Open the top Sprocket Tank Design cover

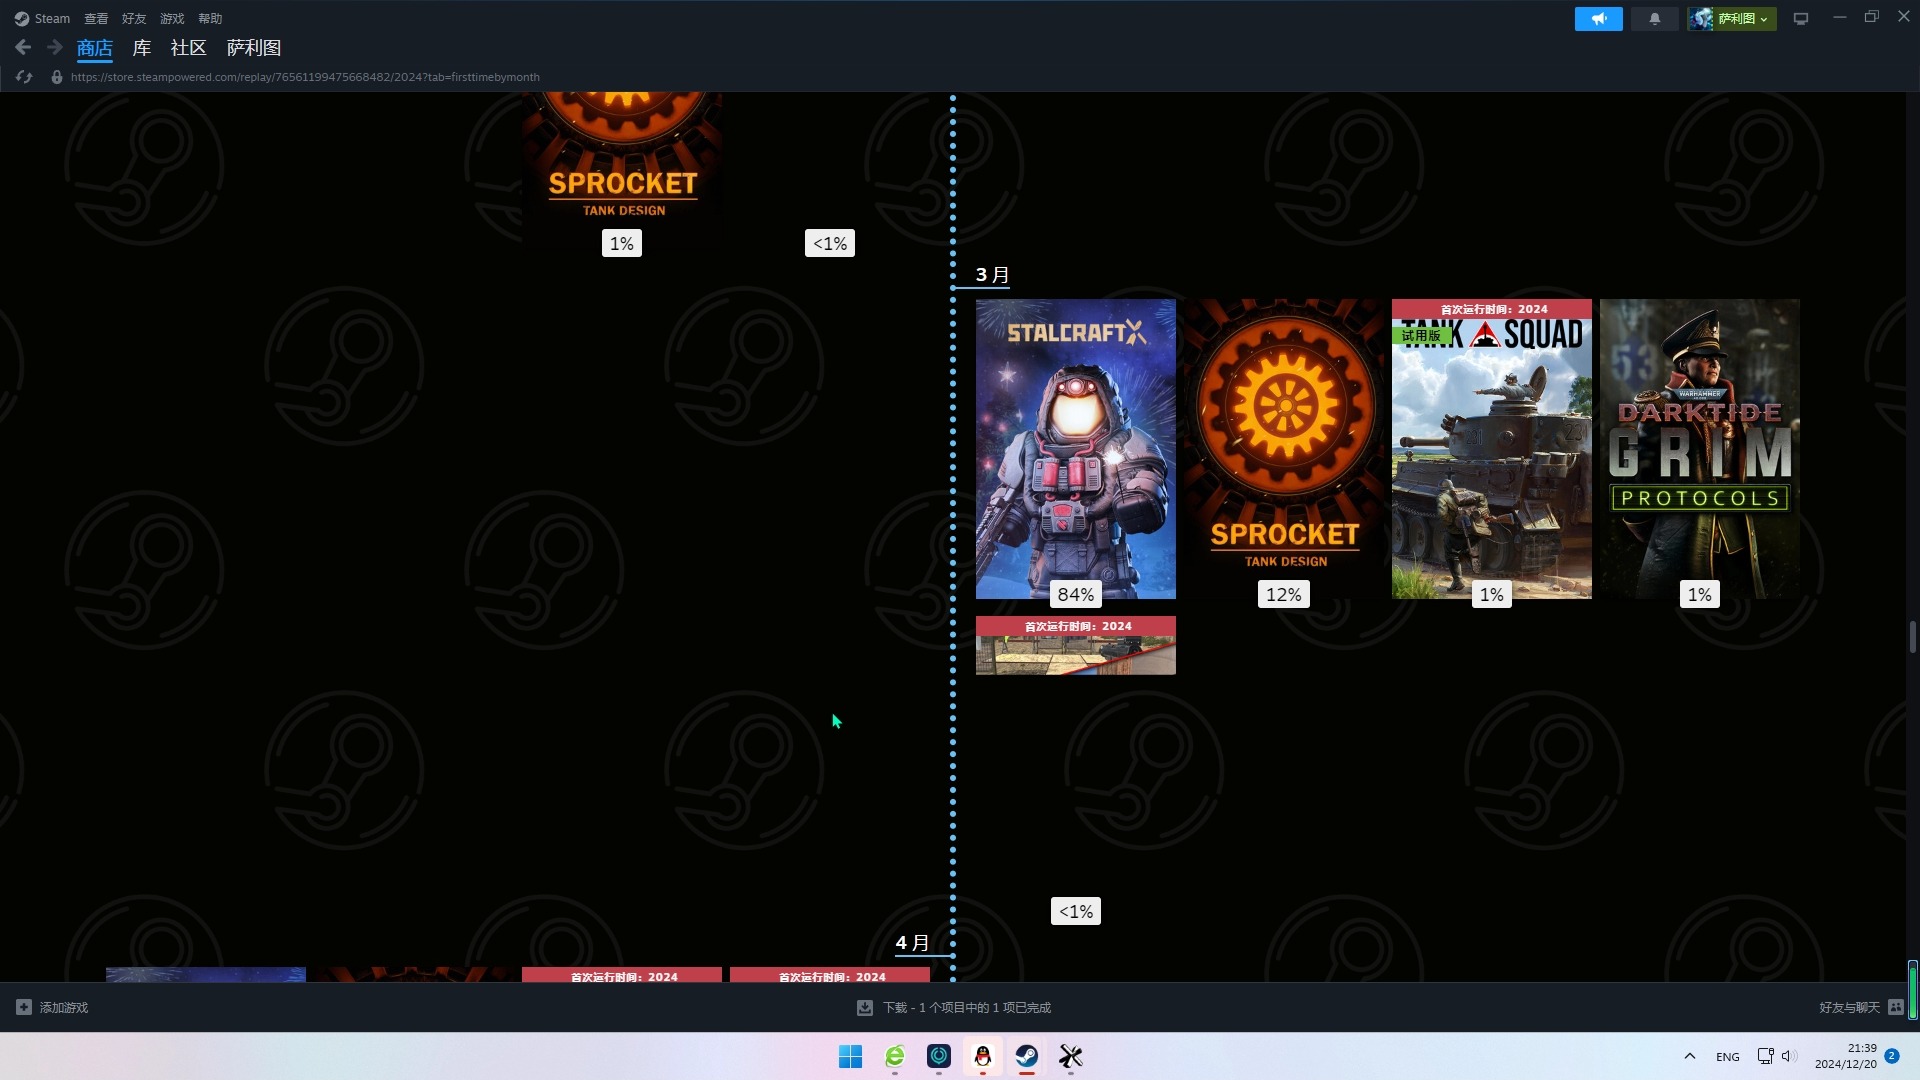(622, 158)
